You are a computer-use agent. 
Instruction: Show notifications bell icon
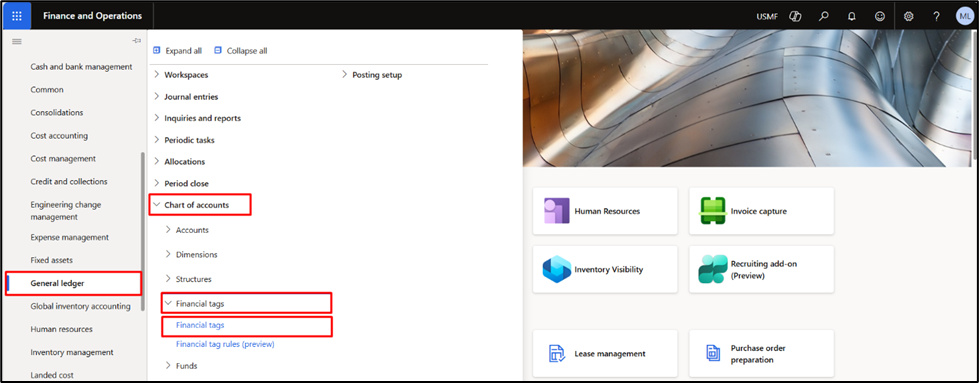[x=852, y=17]
